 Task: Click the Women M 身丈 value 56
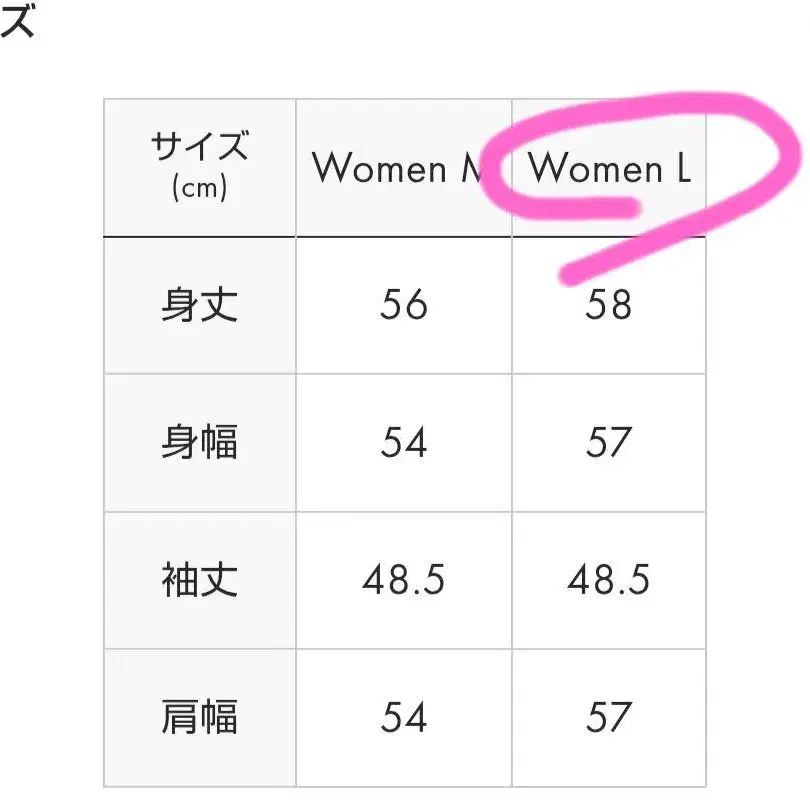coord(403,305)
